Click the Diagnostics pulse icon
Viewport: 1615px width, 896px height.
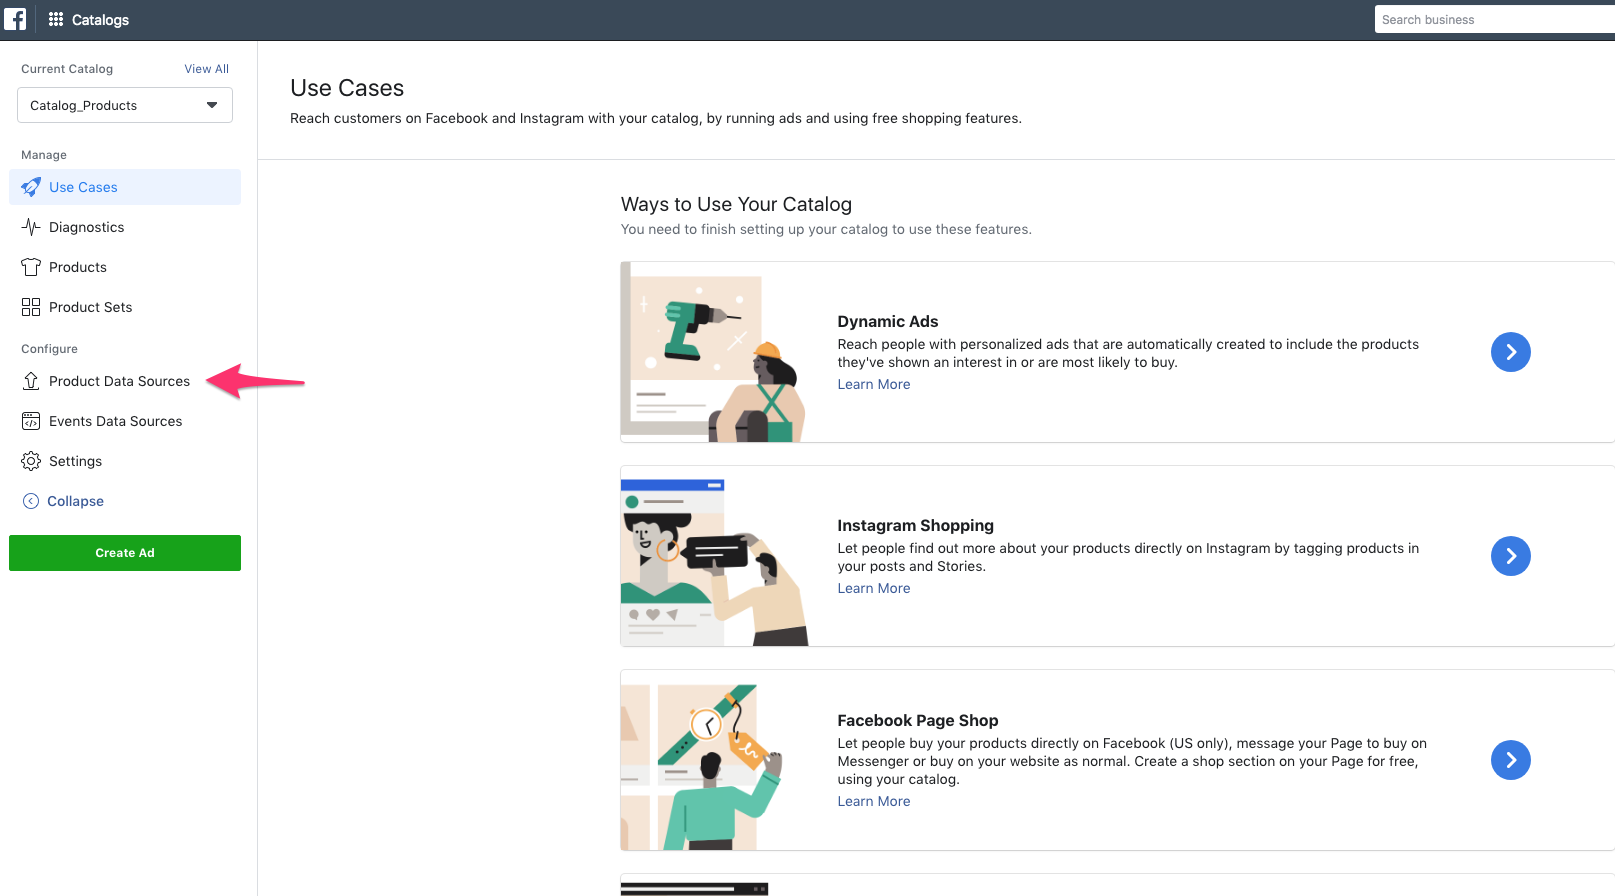[x=31, y=227]
